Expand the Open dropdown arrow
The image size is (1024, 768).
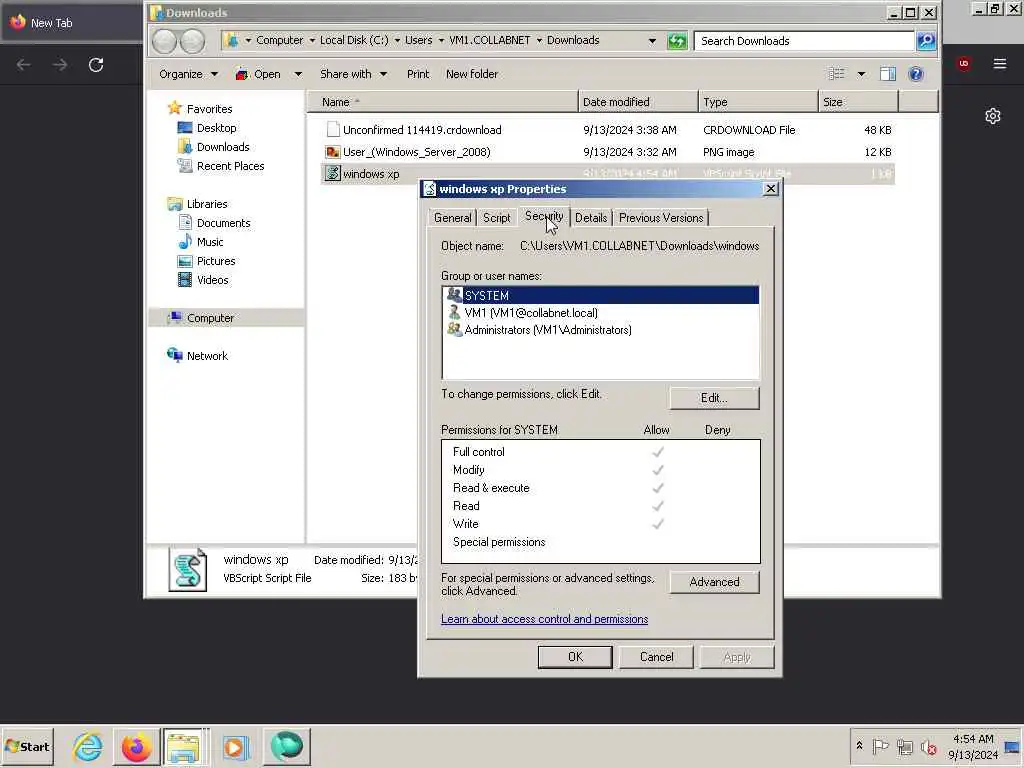298,74
